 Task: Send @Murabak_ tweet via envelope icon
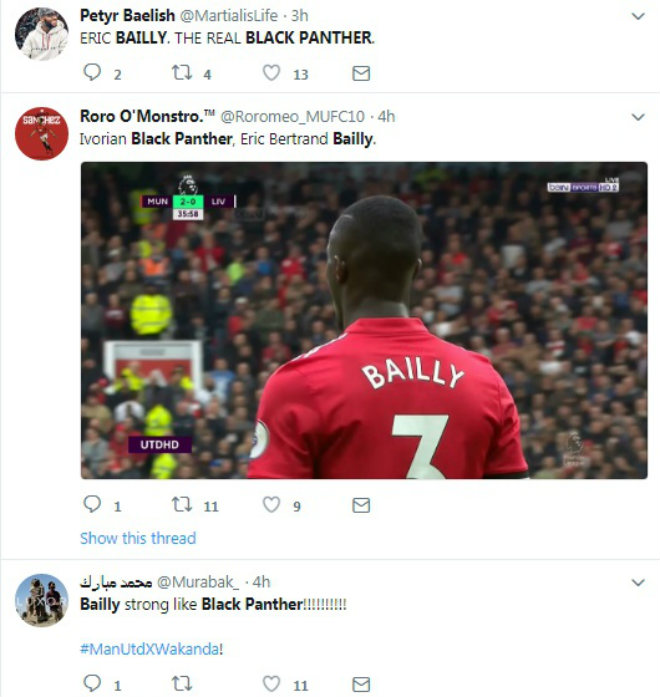click(x=361, y=685)
